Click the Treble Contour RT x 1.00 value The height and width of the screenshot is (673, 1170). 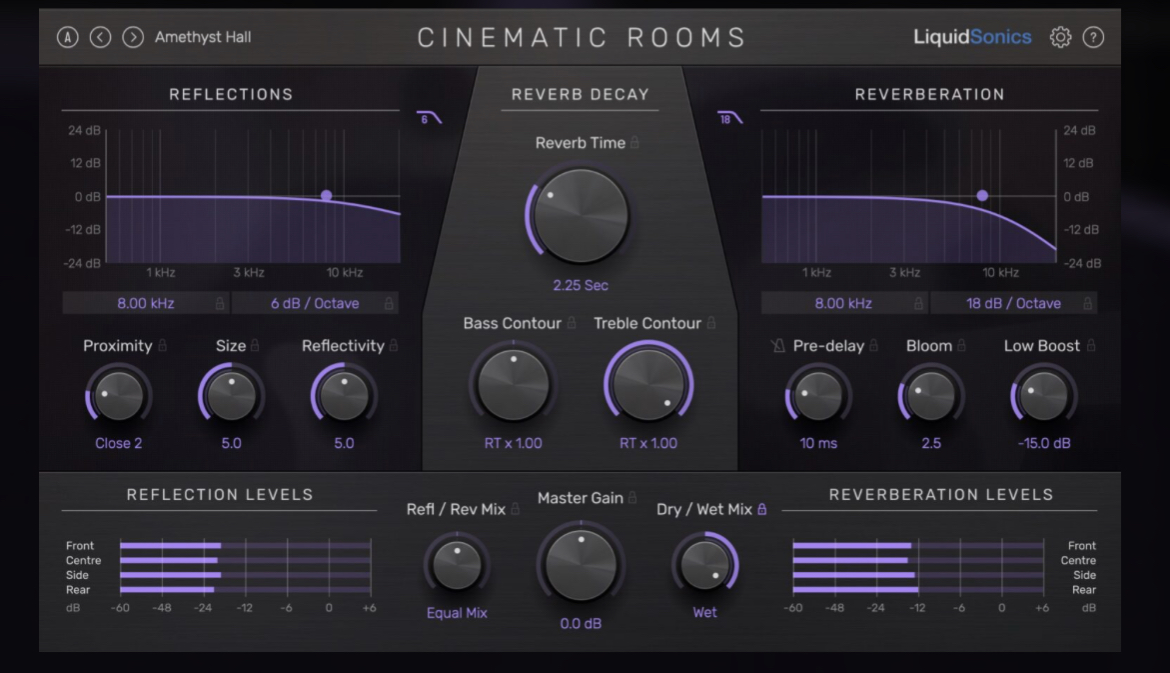[x=648, y=443]
